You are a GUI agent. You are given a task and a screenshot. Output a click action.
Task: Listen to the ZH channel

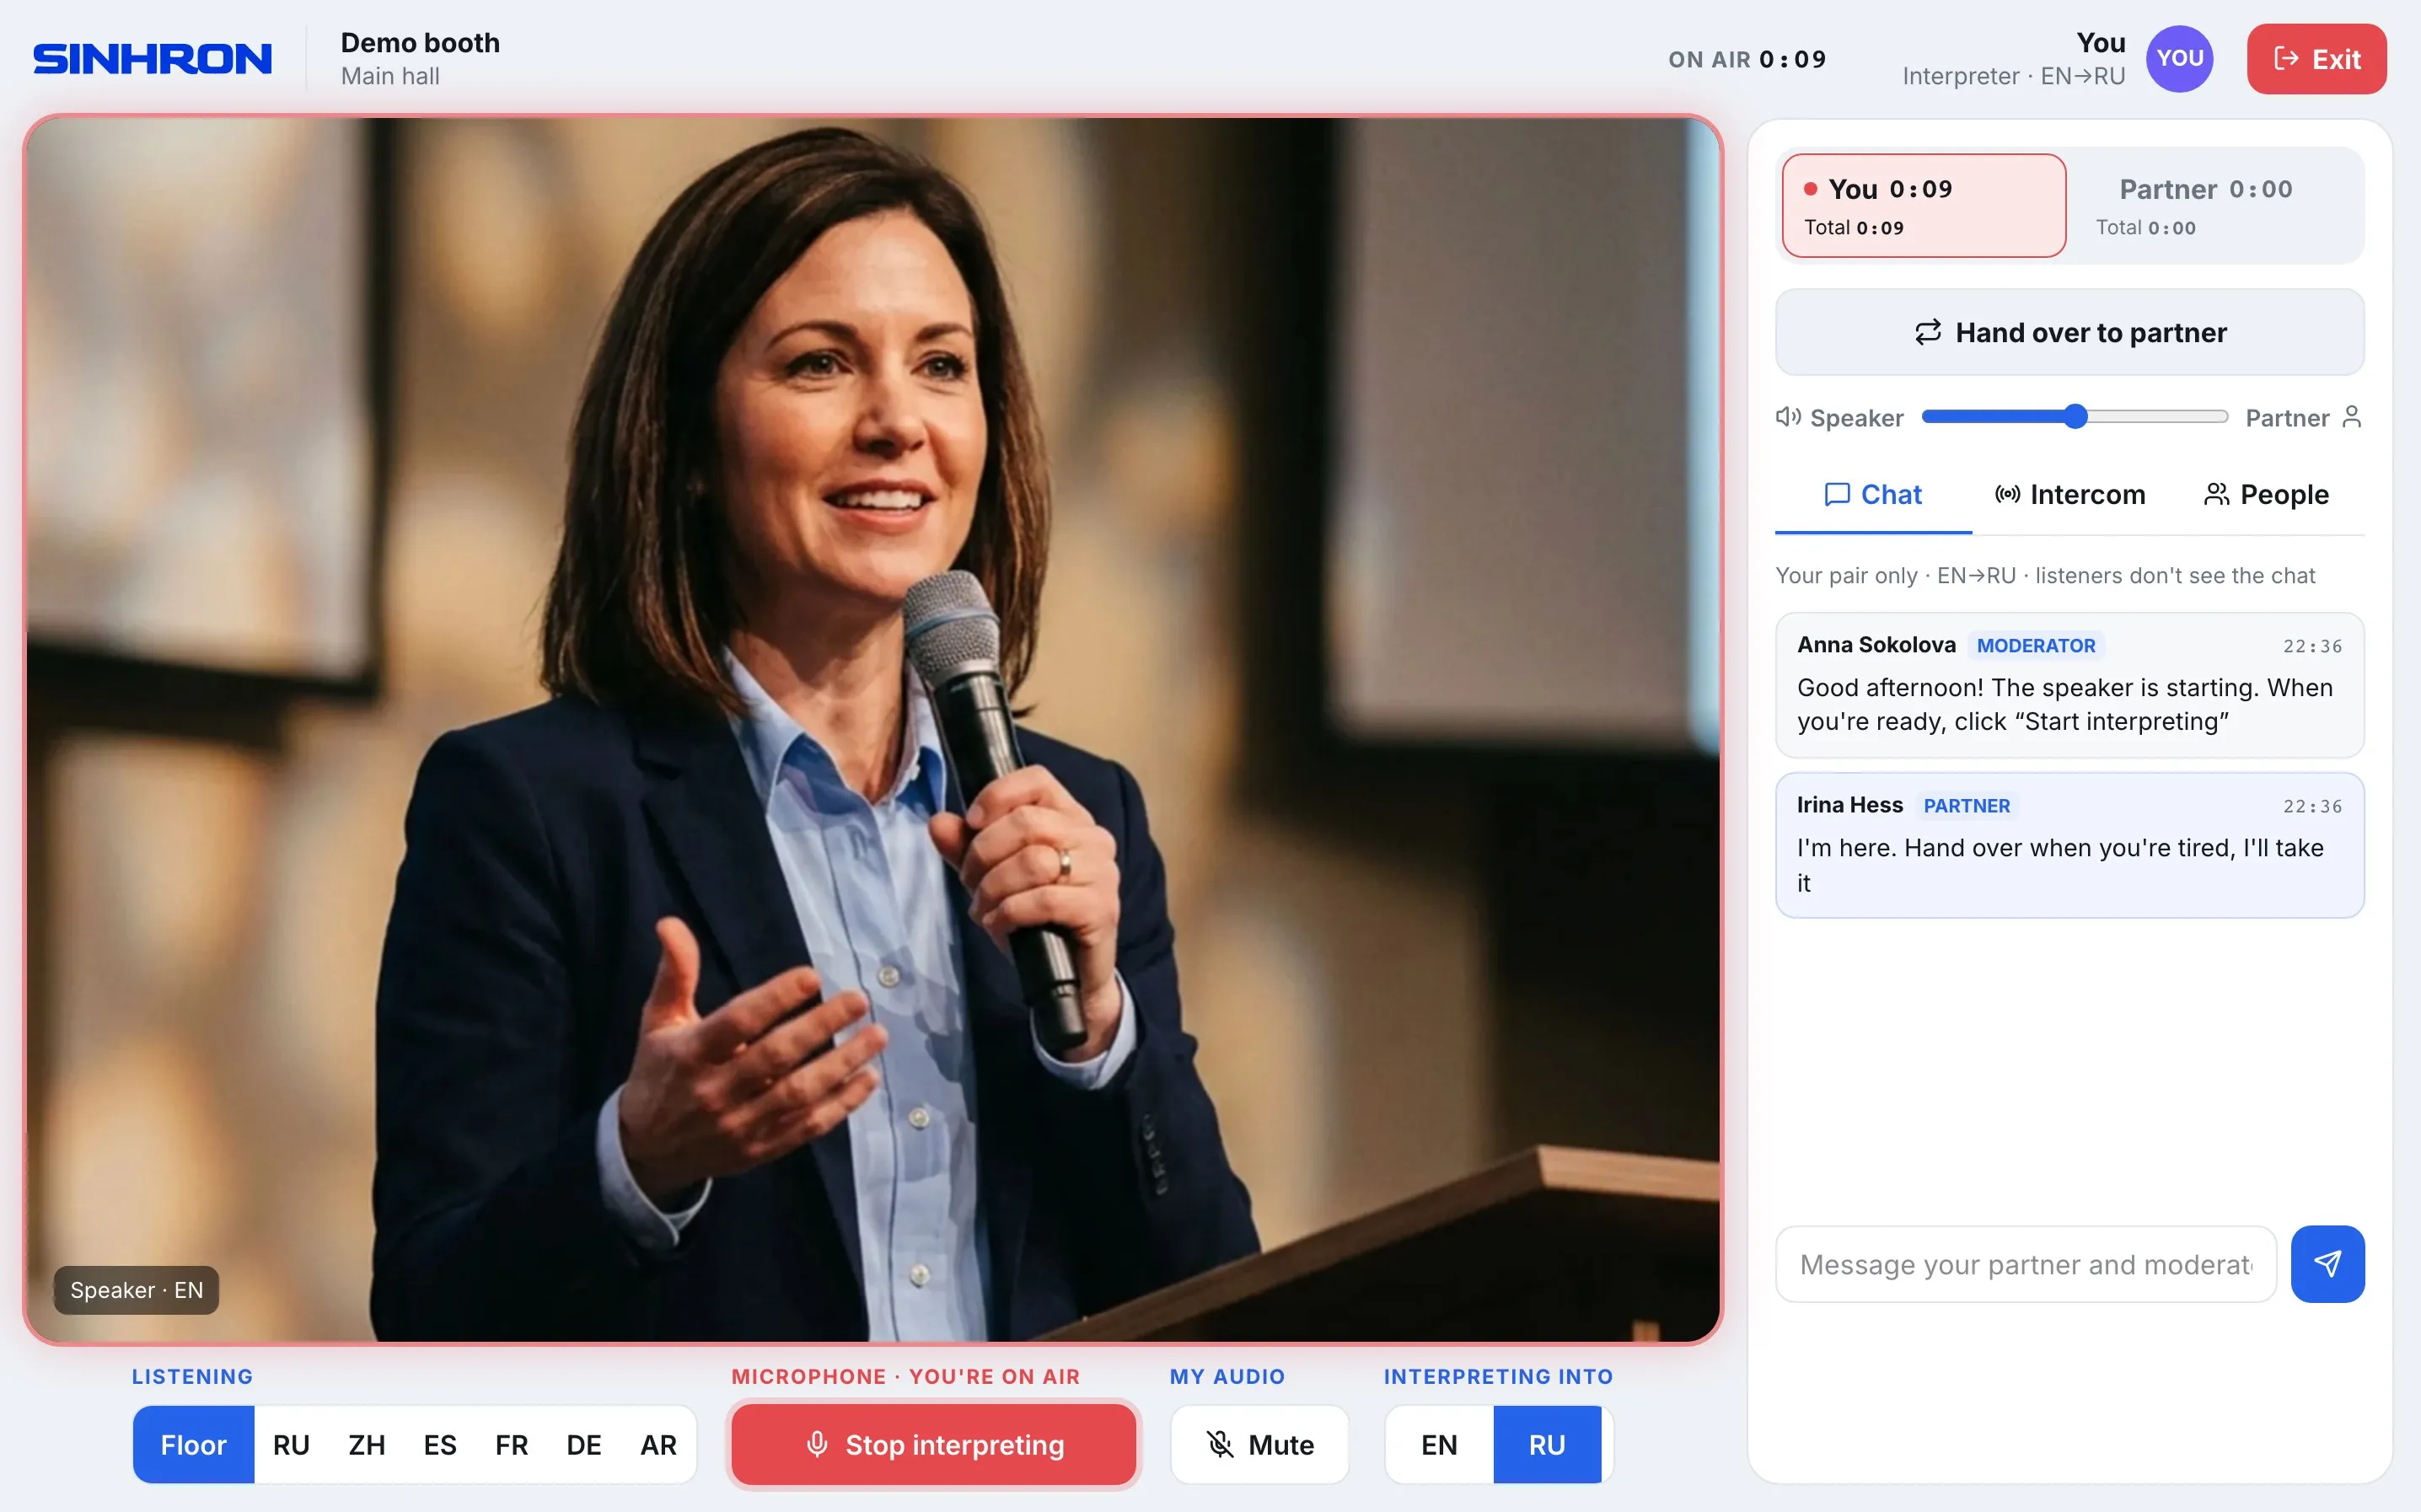coord(366,1444)
